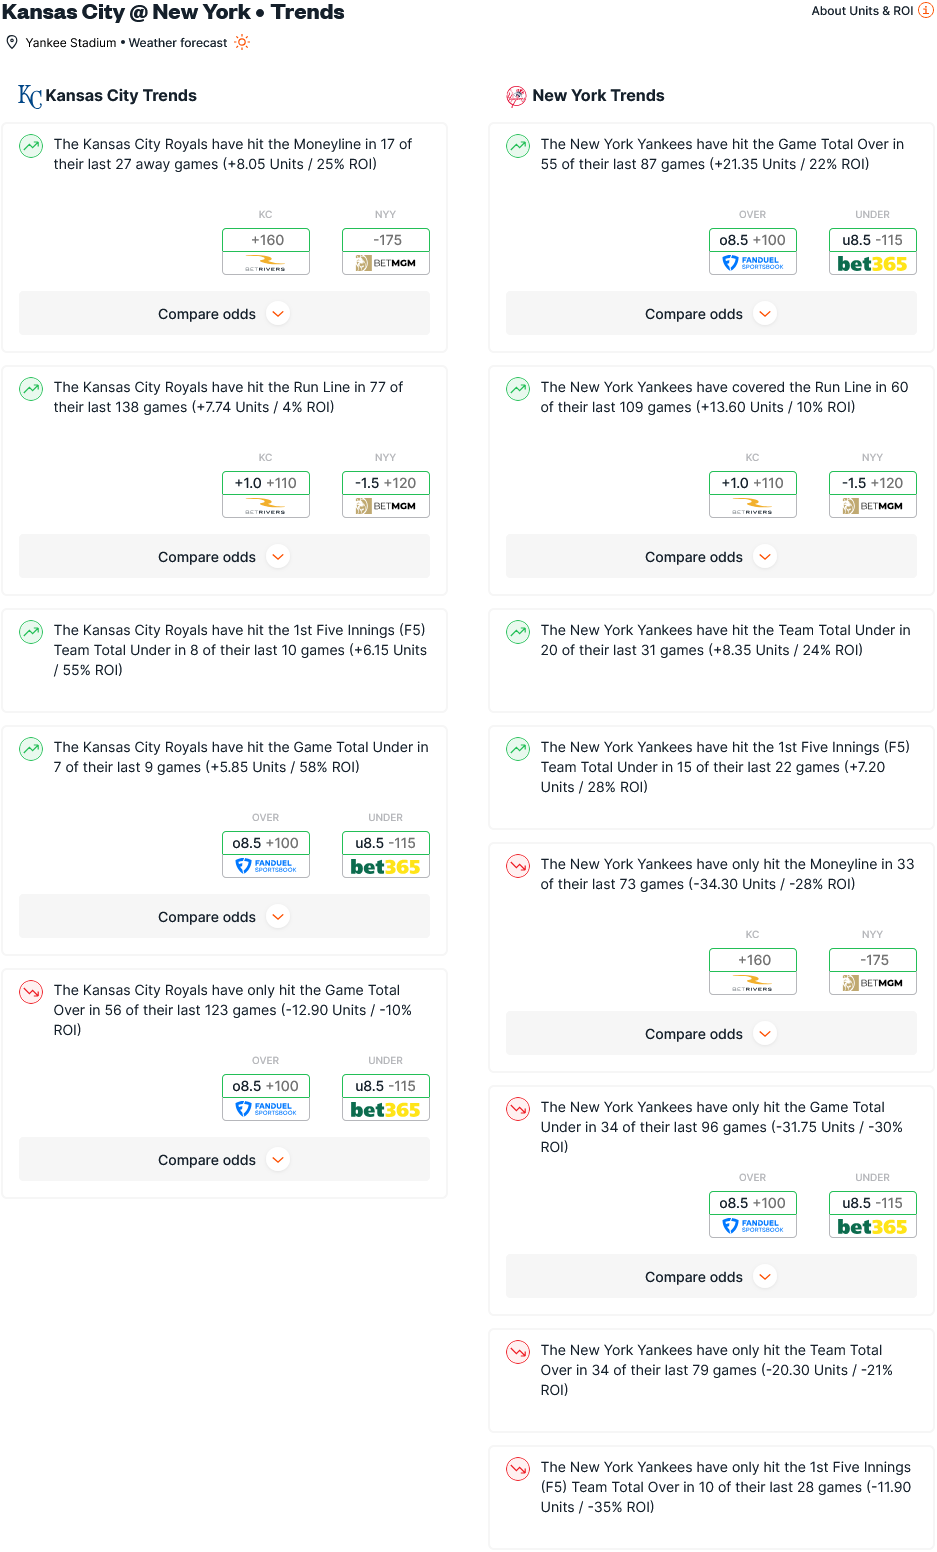Screen dimensions: 937x1552
Task: Pick u8.5 -115 bet365 in Royals Game Total Under card
Action: pos(386,854)
